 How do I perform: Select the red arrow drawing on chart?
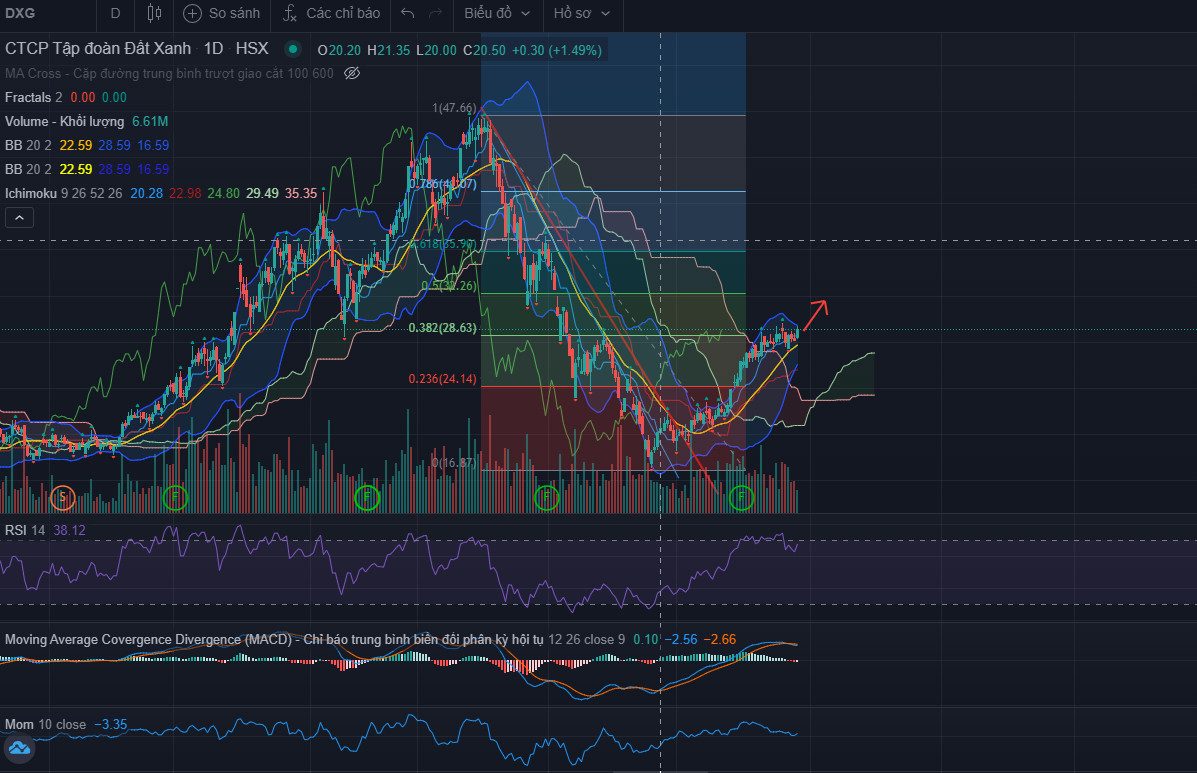[816, 311]
